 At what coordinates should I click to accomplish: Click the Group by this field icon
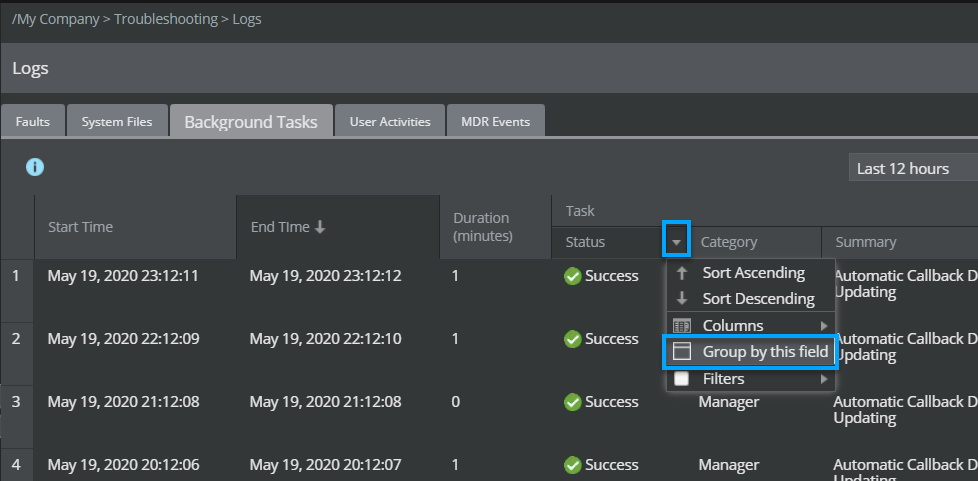pos(682,352)
